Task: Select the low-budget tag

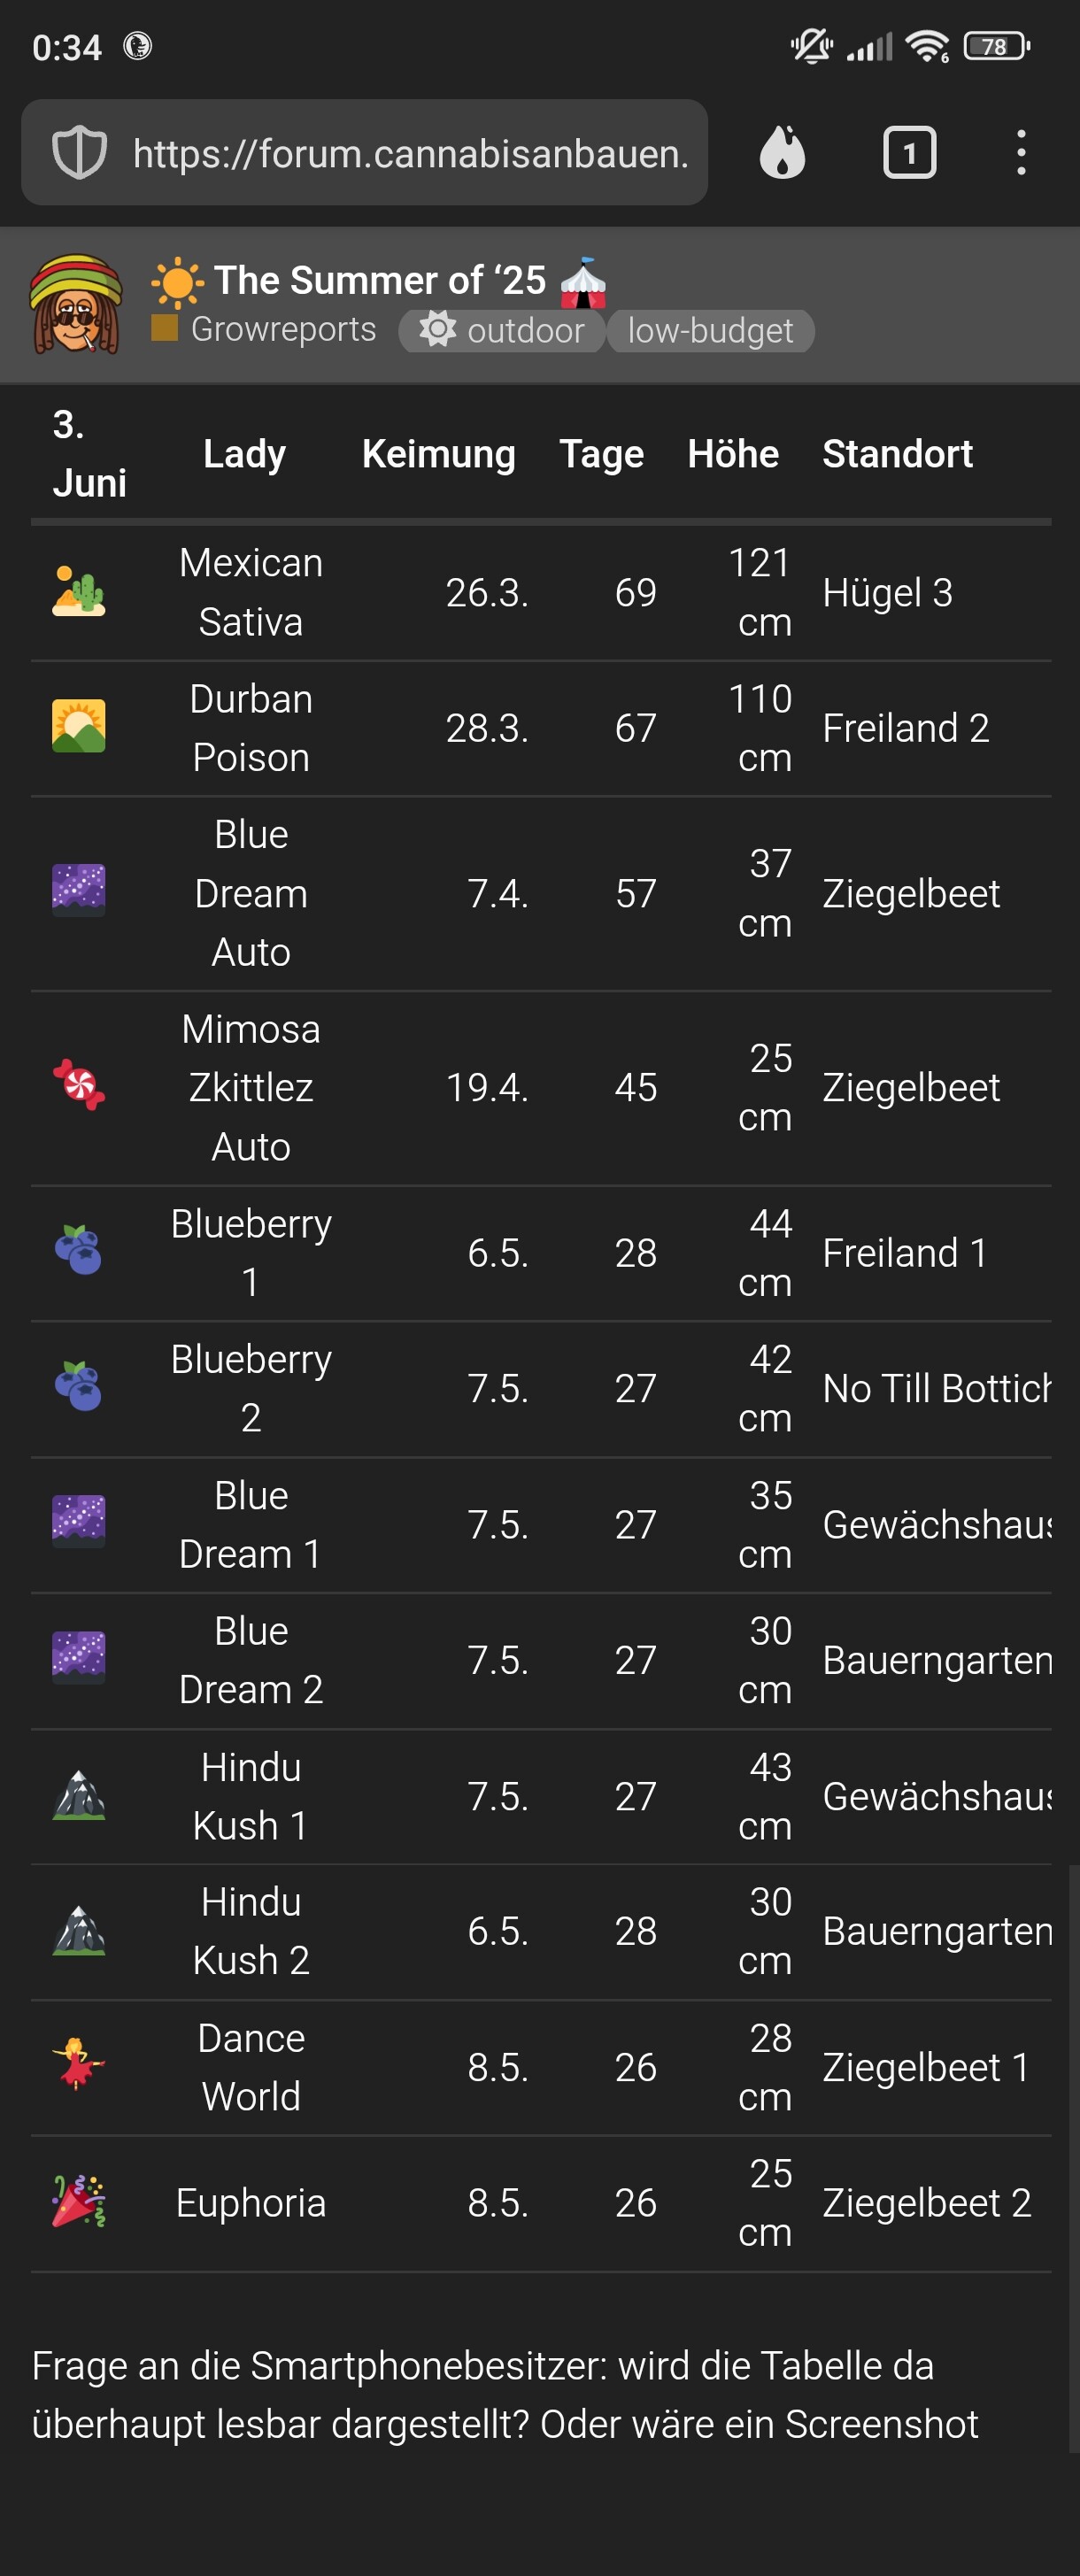Action: click(x=710, y=331)
